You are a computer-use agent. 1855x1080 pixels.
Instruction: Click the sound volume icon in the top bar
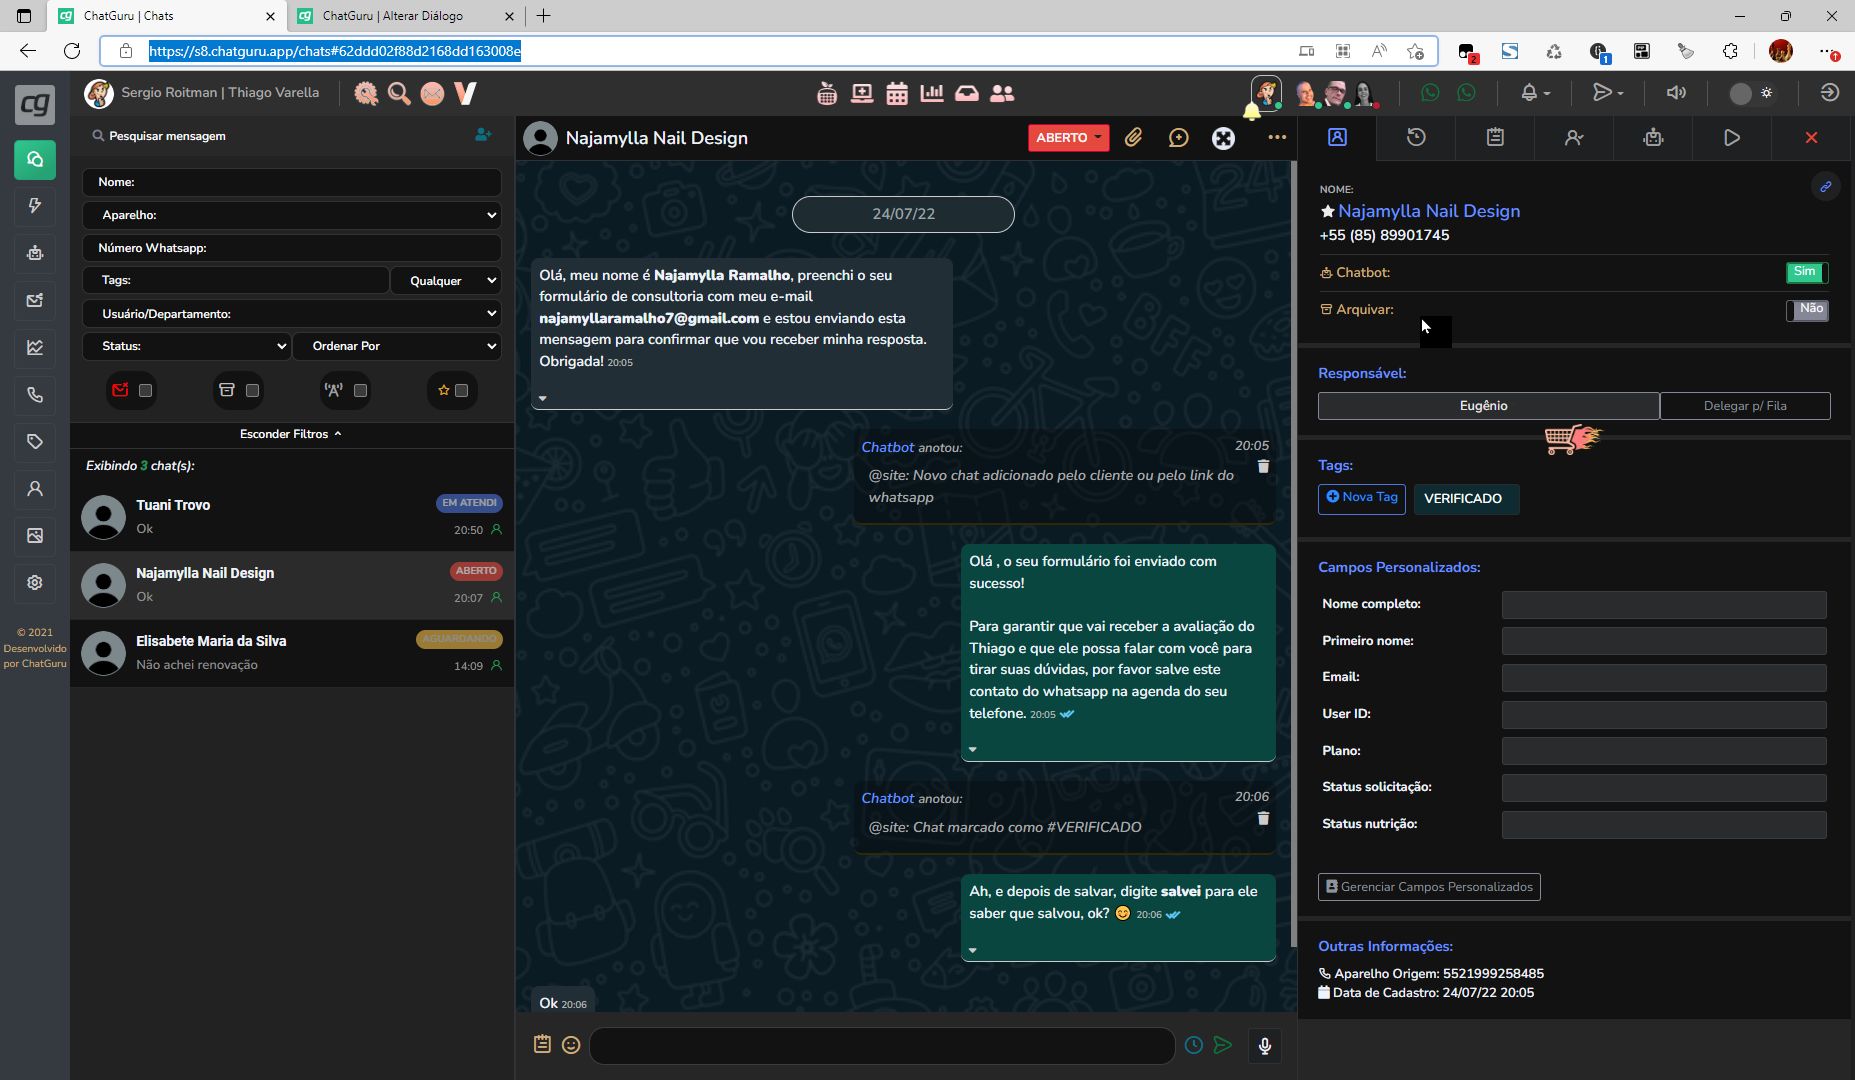click(1677, 93)
